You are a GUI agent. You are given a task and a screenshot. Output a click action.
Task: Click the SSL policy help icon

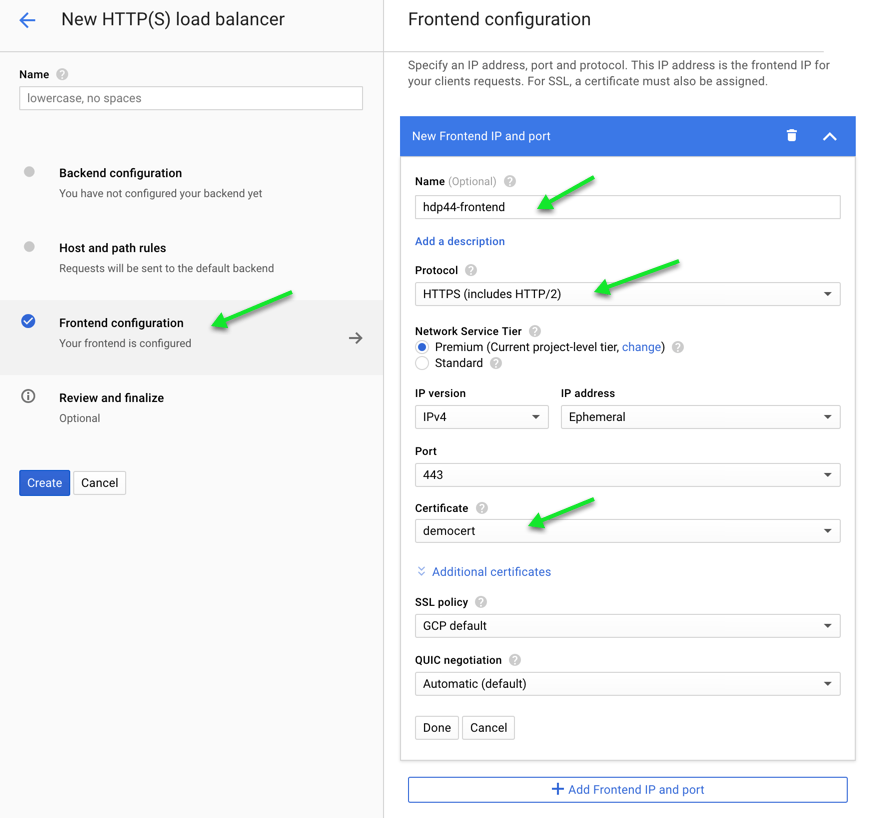481,602
